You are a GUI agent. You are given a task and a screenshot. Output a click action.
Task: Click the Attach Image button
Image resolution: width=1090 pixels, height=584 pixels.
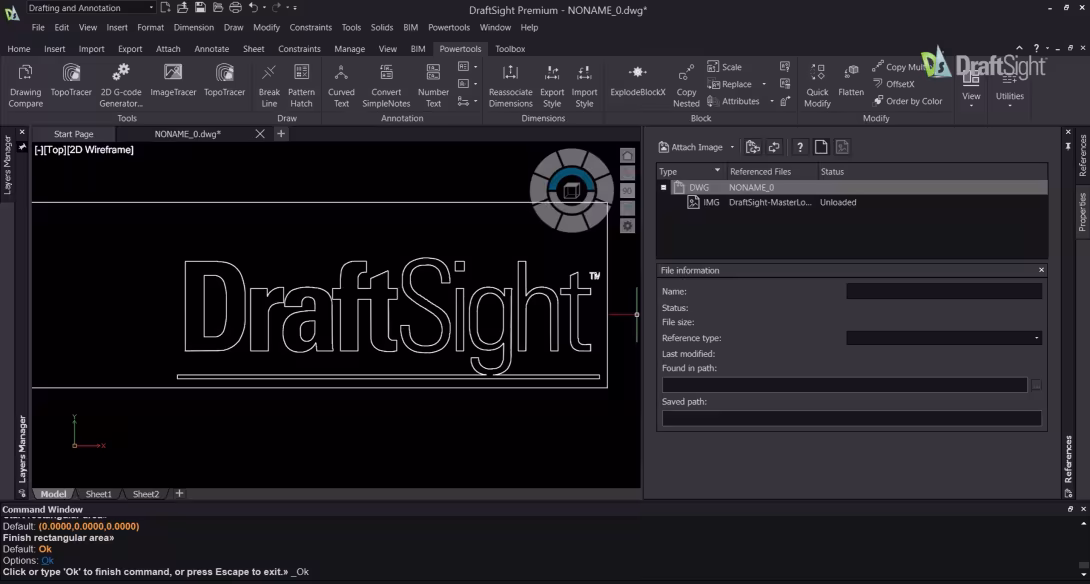point(691,147)
